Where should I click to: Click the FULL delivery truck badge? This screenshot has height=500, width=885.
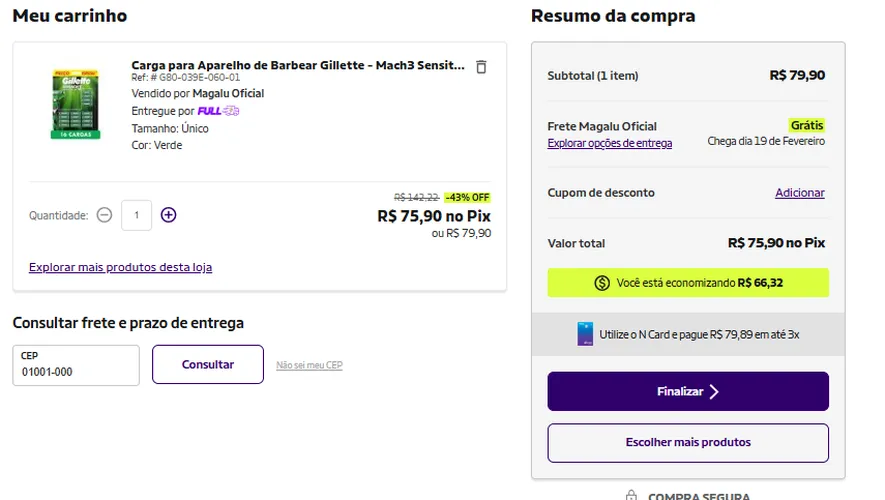(218, 111)
